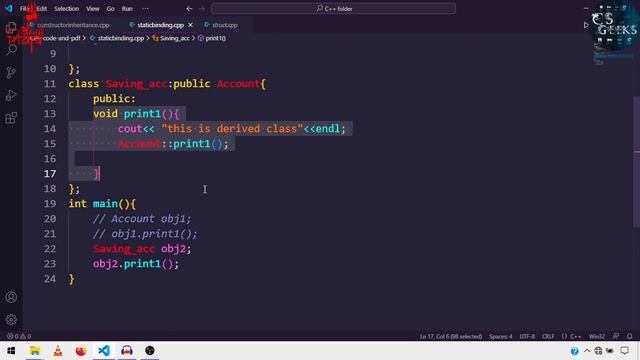640x360 pixels.
Task: Click the C++ folder search box
Action: 333,9
